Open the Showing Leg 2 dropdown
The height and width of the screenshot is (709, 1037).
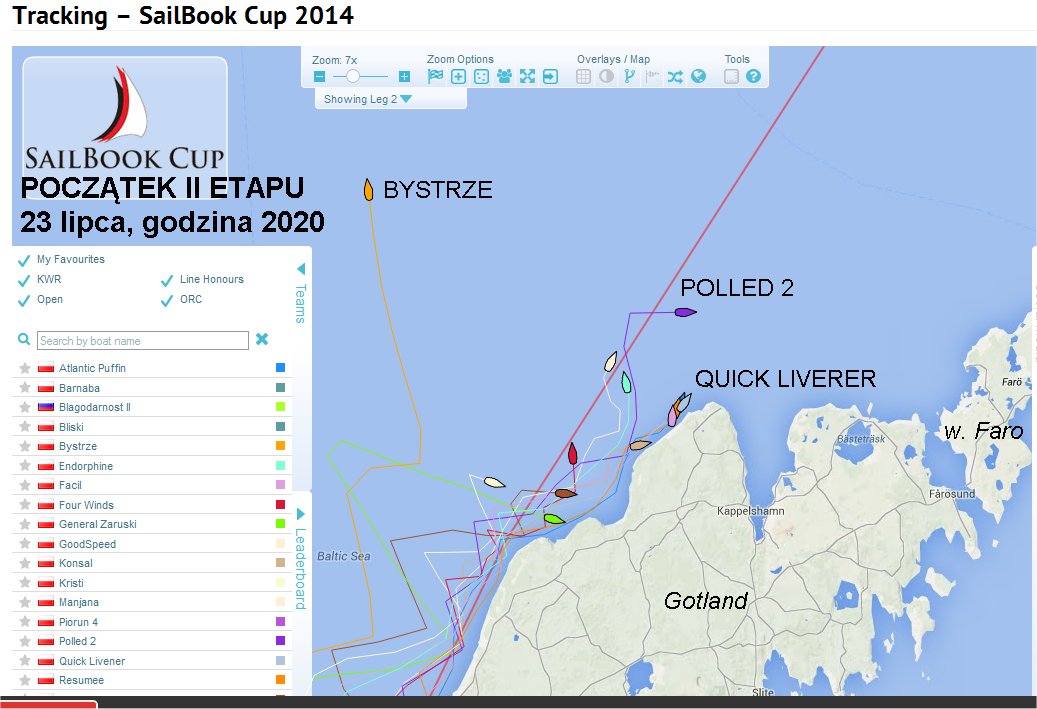tap(367, 99)
